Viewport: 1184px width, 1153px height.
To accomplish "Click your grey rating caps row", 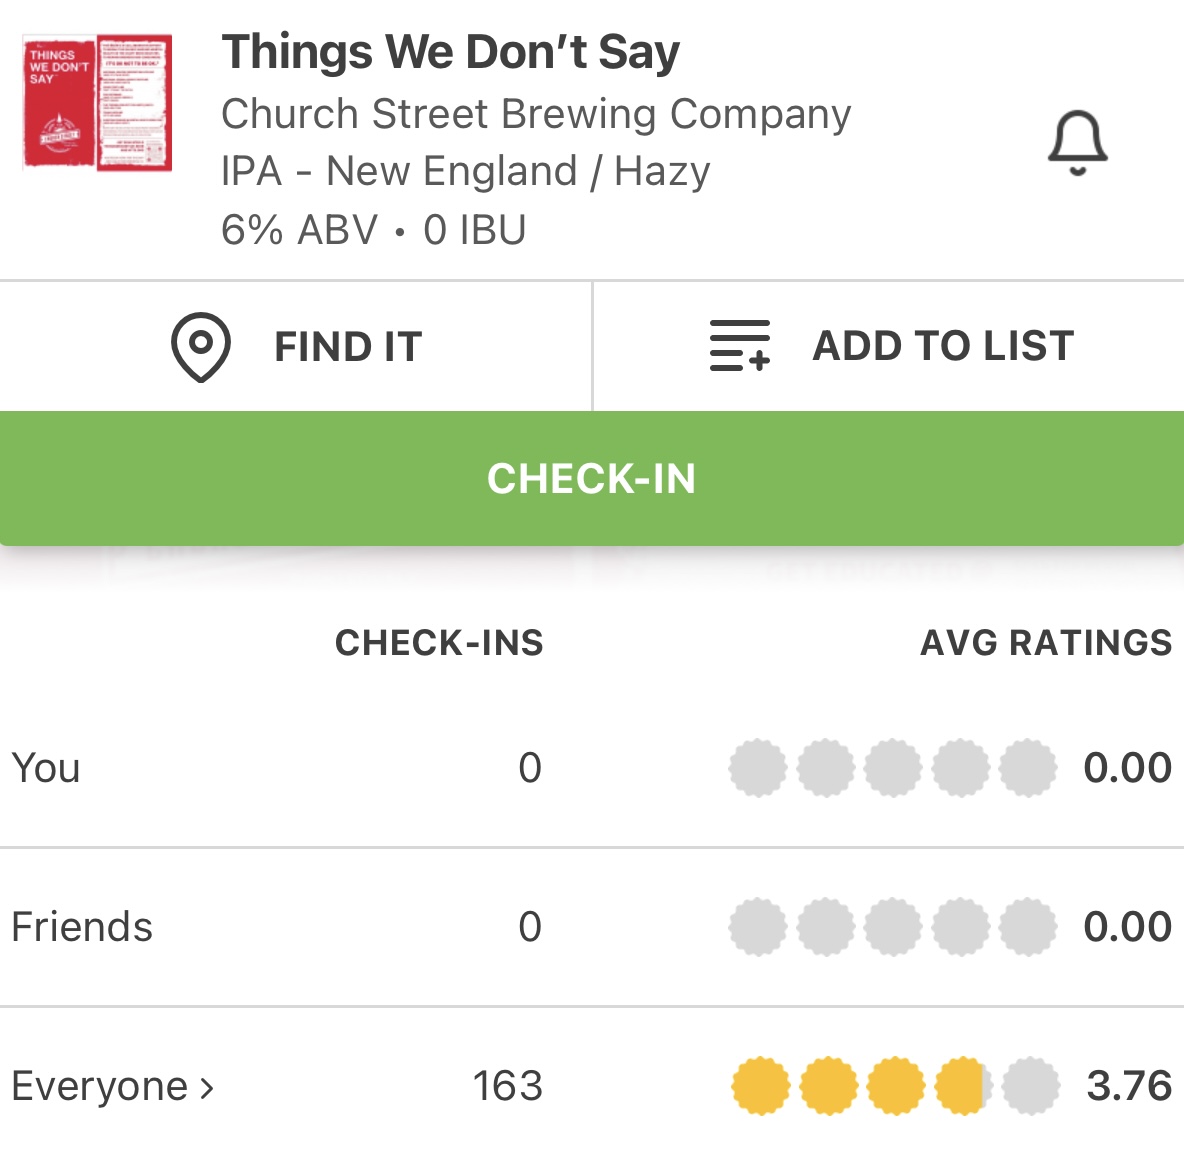I will [x=892, y=768].
